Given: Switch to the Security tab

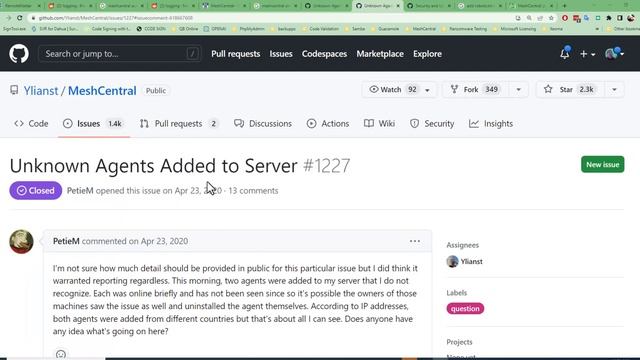Looking at the screenshot, I should coord(432,124).
